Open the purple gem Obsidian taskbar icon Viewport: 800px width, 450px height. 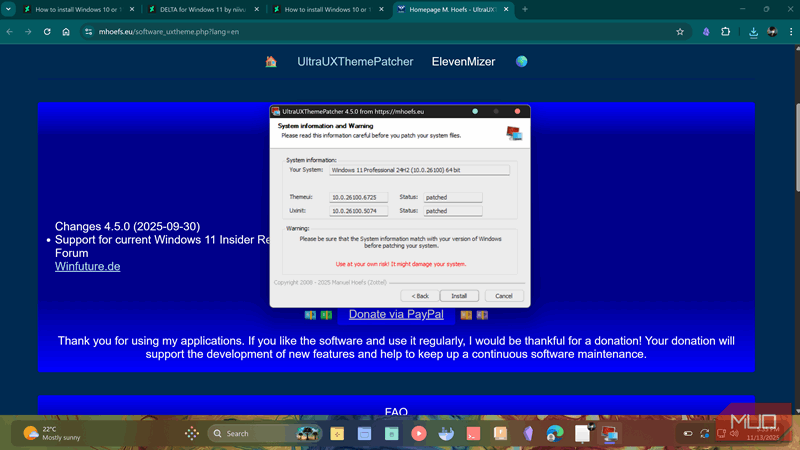[528, 434]
